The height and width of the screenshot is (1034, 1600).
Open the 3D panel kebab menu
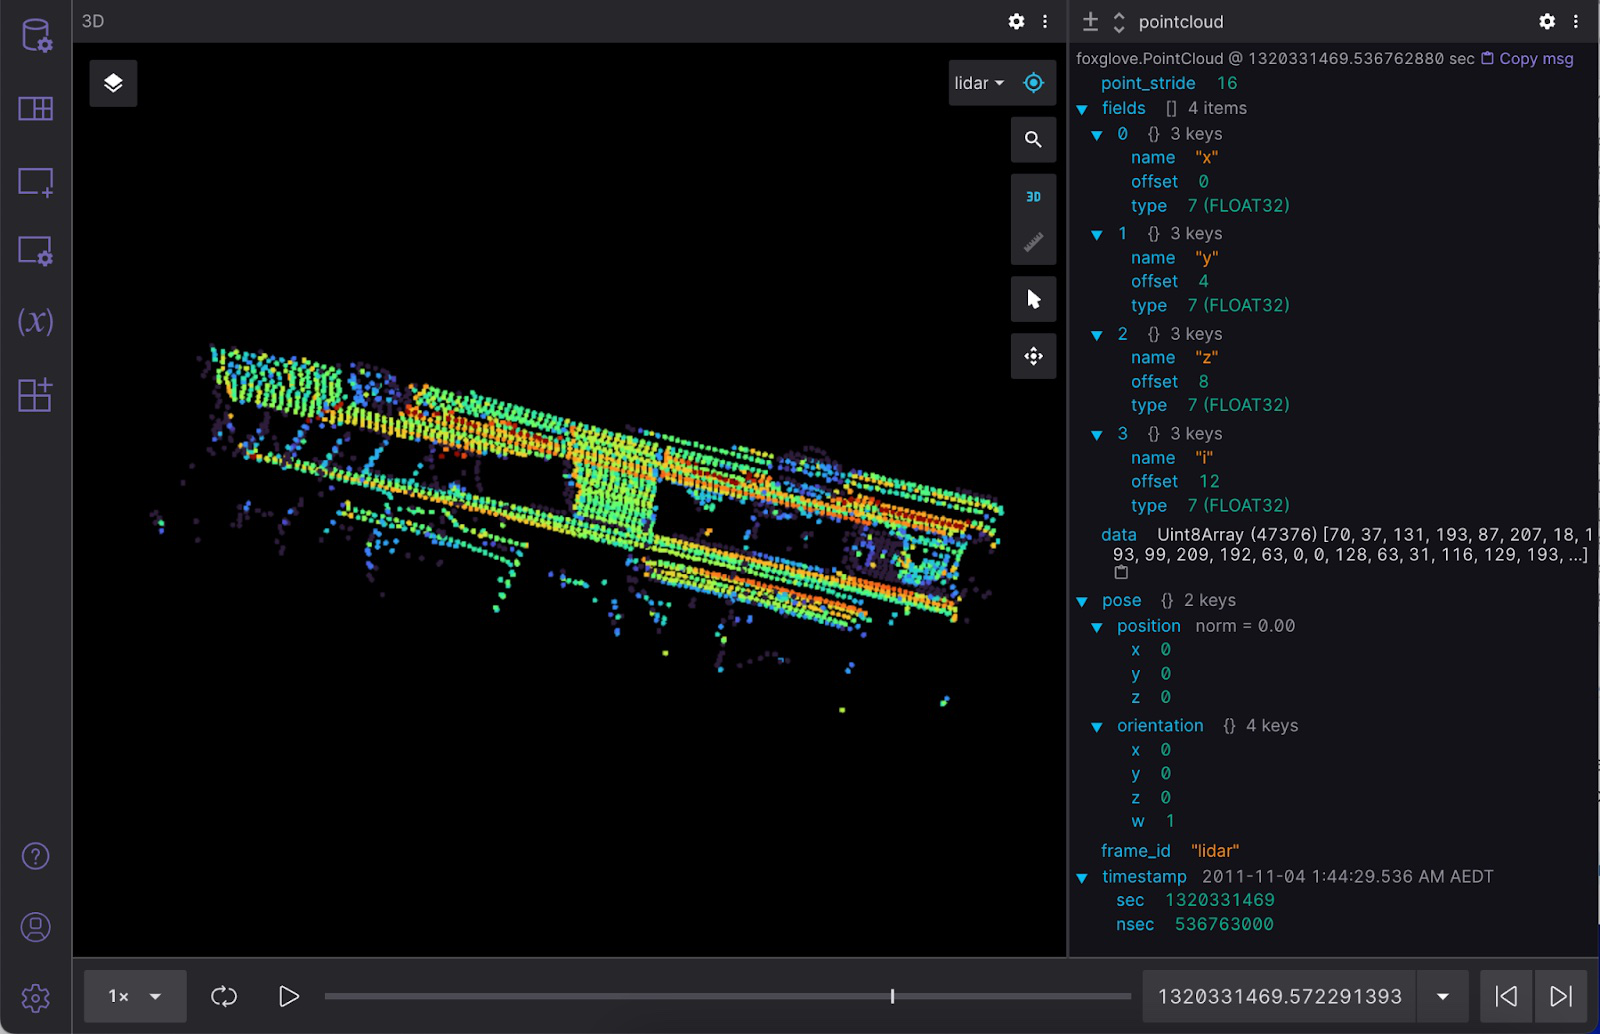pyautogui.click(x=1044, y=21)
